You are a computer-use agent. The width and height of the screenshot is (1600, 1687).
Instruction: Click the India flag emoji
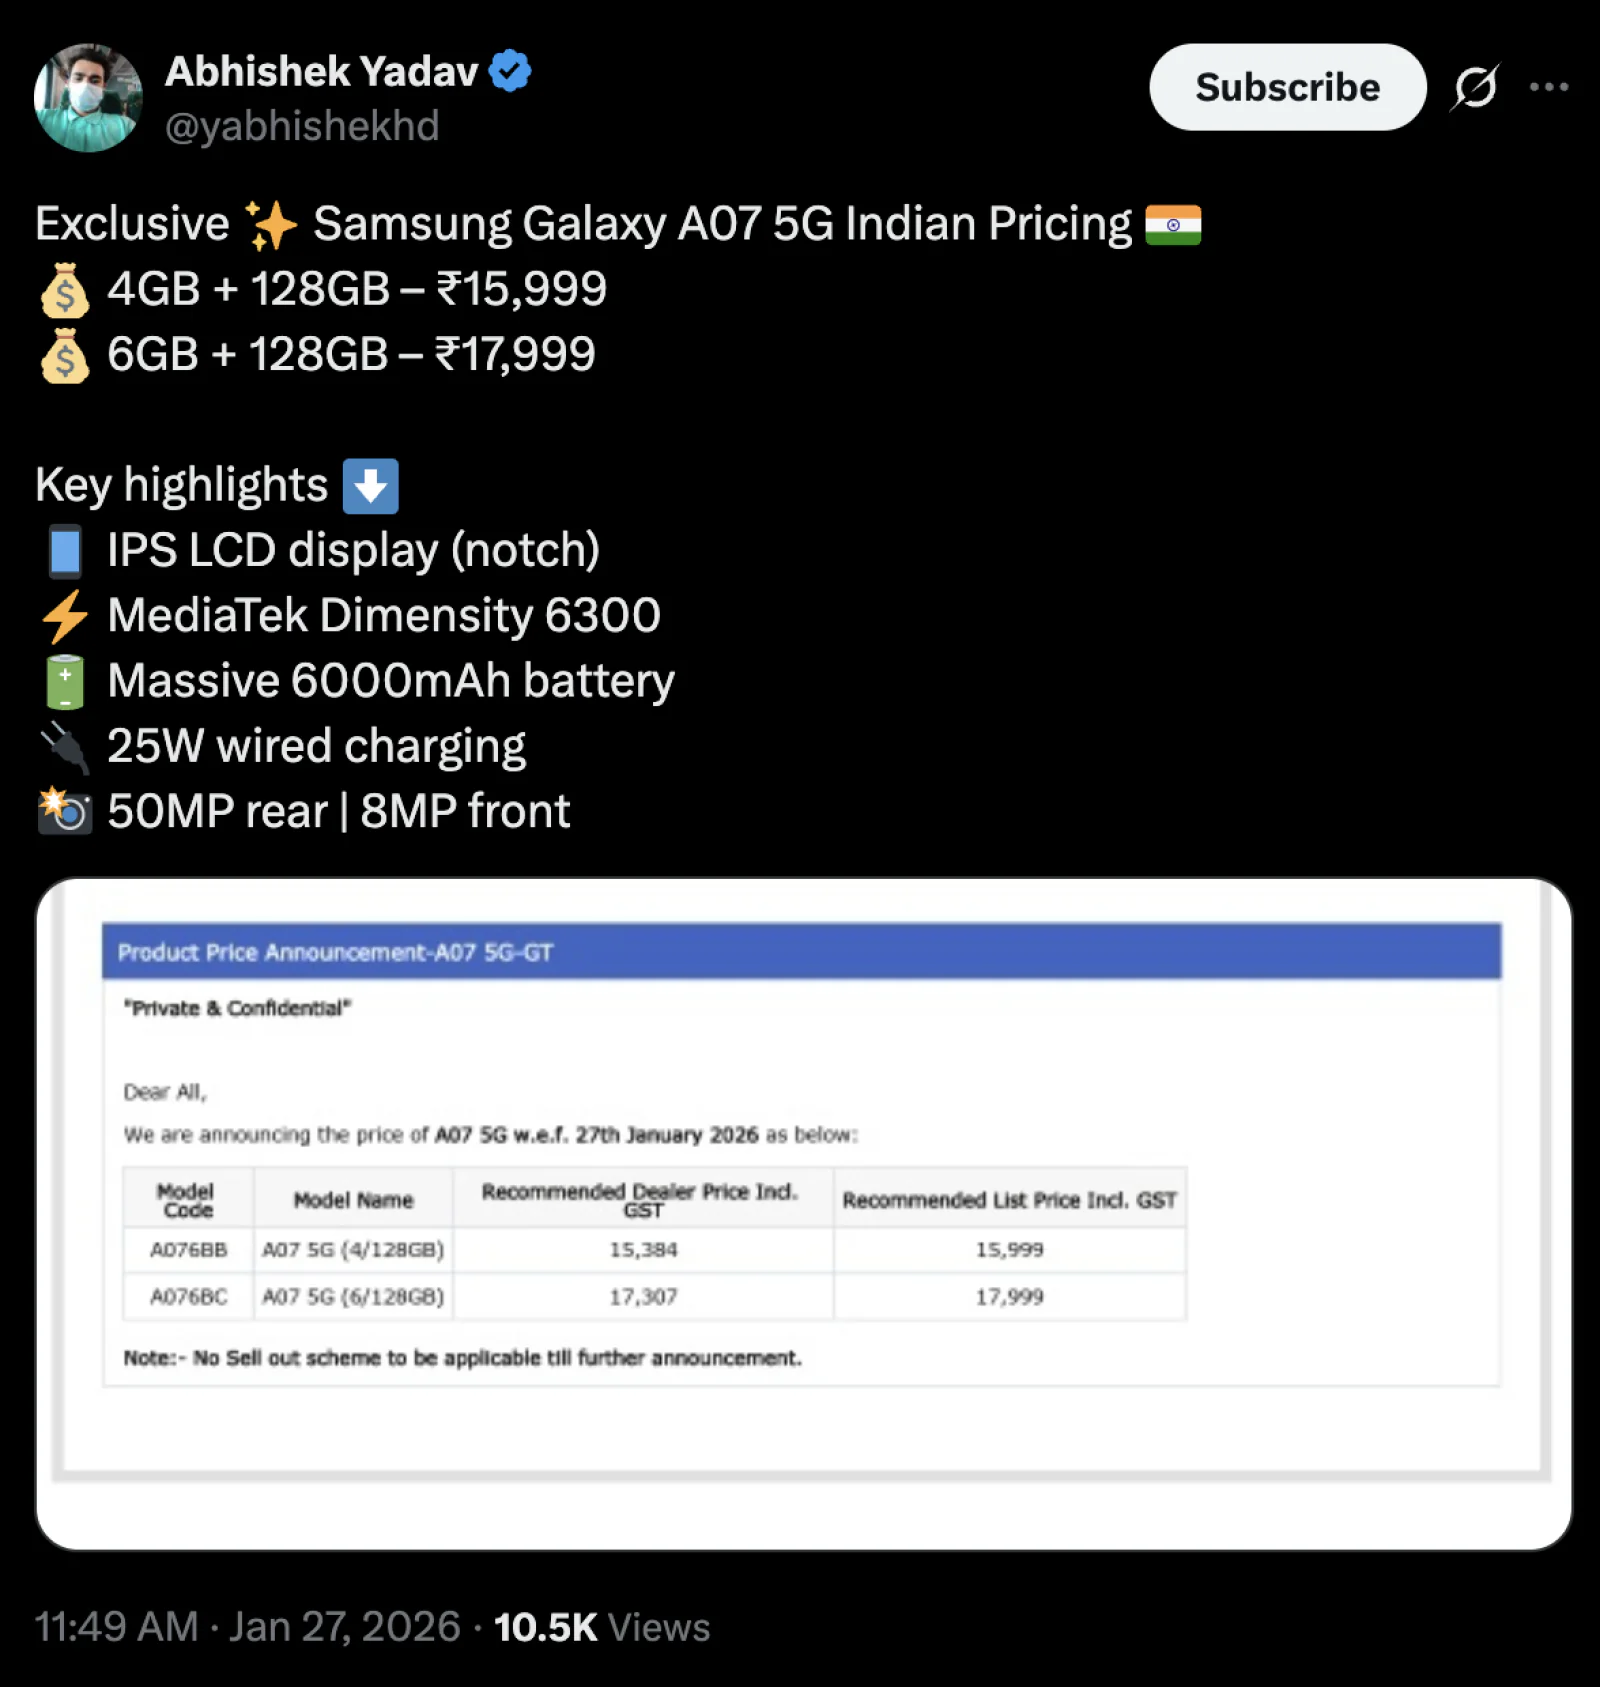[x=1173, y=224]
